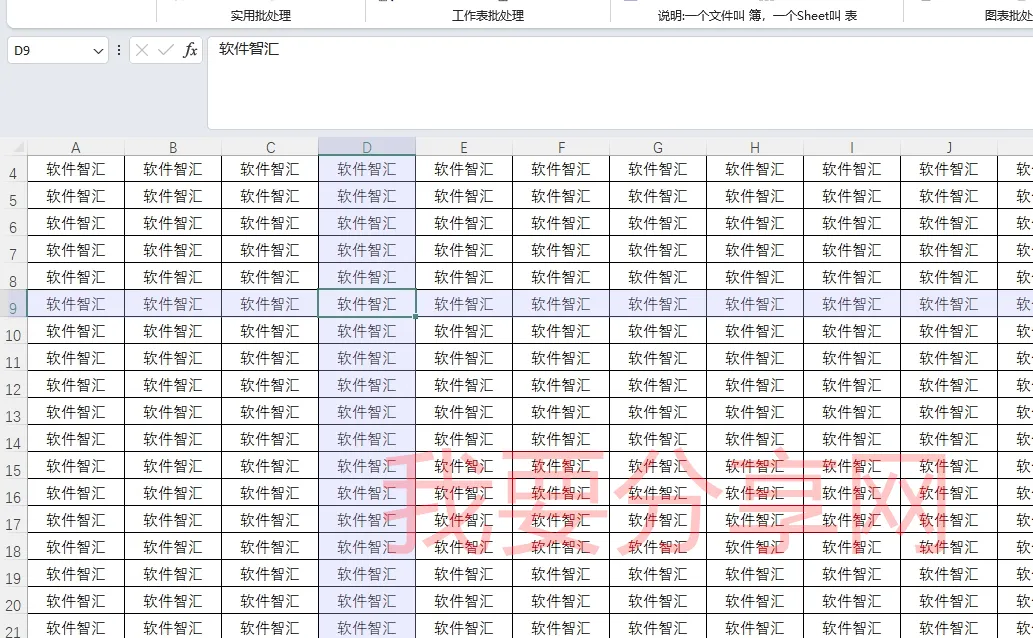
Task: Select column J header
Action: (949, 147)
